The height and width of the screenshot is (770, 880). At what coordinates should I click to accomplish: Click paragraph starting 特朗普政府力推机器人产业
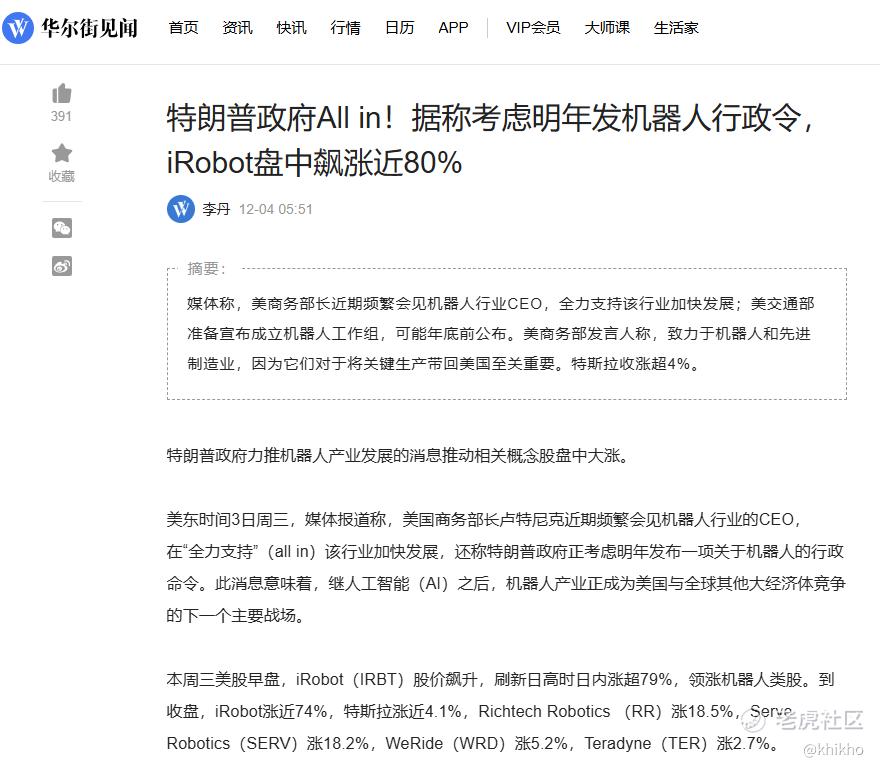(x=397, y=455)
